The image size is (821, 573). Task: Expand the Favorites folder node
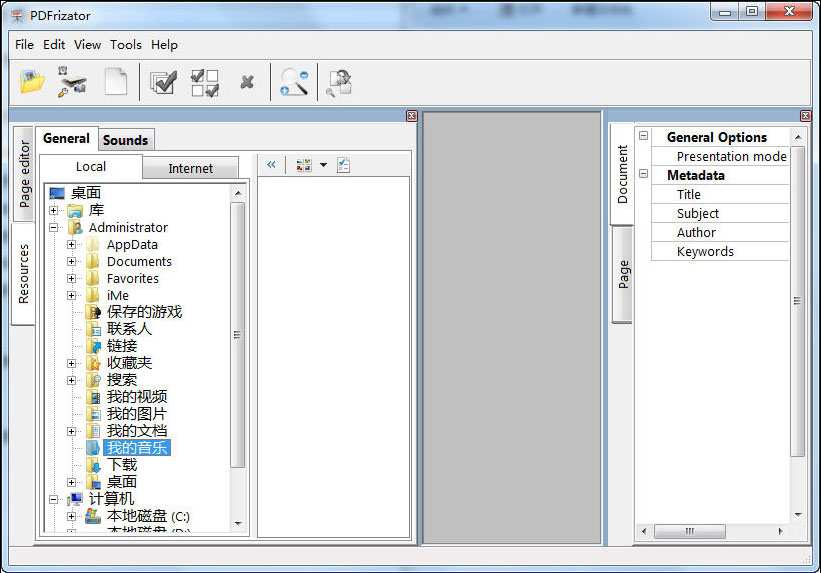point(72,279)
